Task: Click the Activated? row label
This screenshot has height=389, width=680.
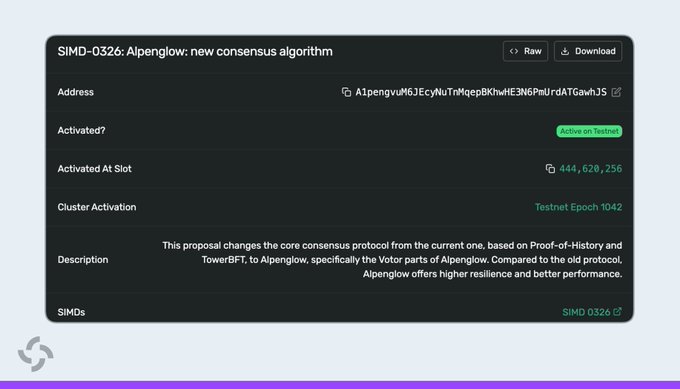Action: tap(81, 131)
